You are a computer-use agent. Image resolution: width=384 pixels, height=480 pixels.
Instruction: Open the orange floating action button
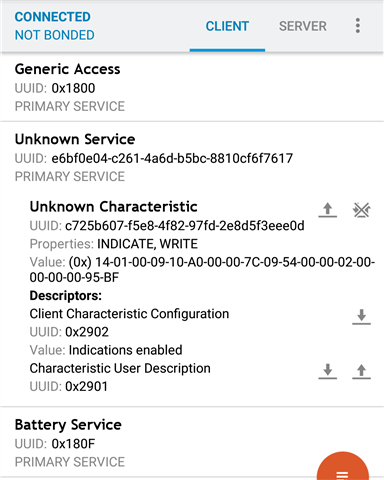[343, 470]
